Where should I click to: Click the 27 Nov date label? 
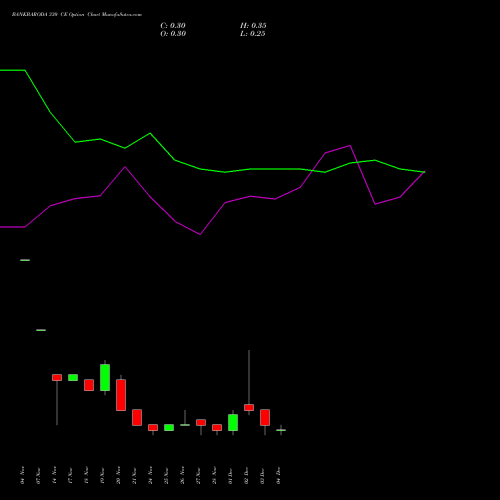click(x=198, y=475)
